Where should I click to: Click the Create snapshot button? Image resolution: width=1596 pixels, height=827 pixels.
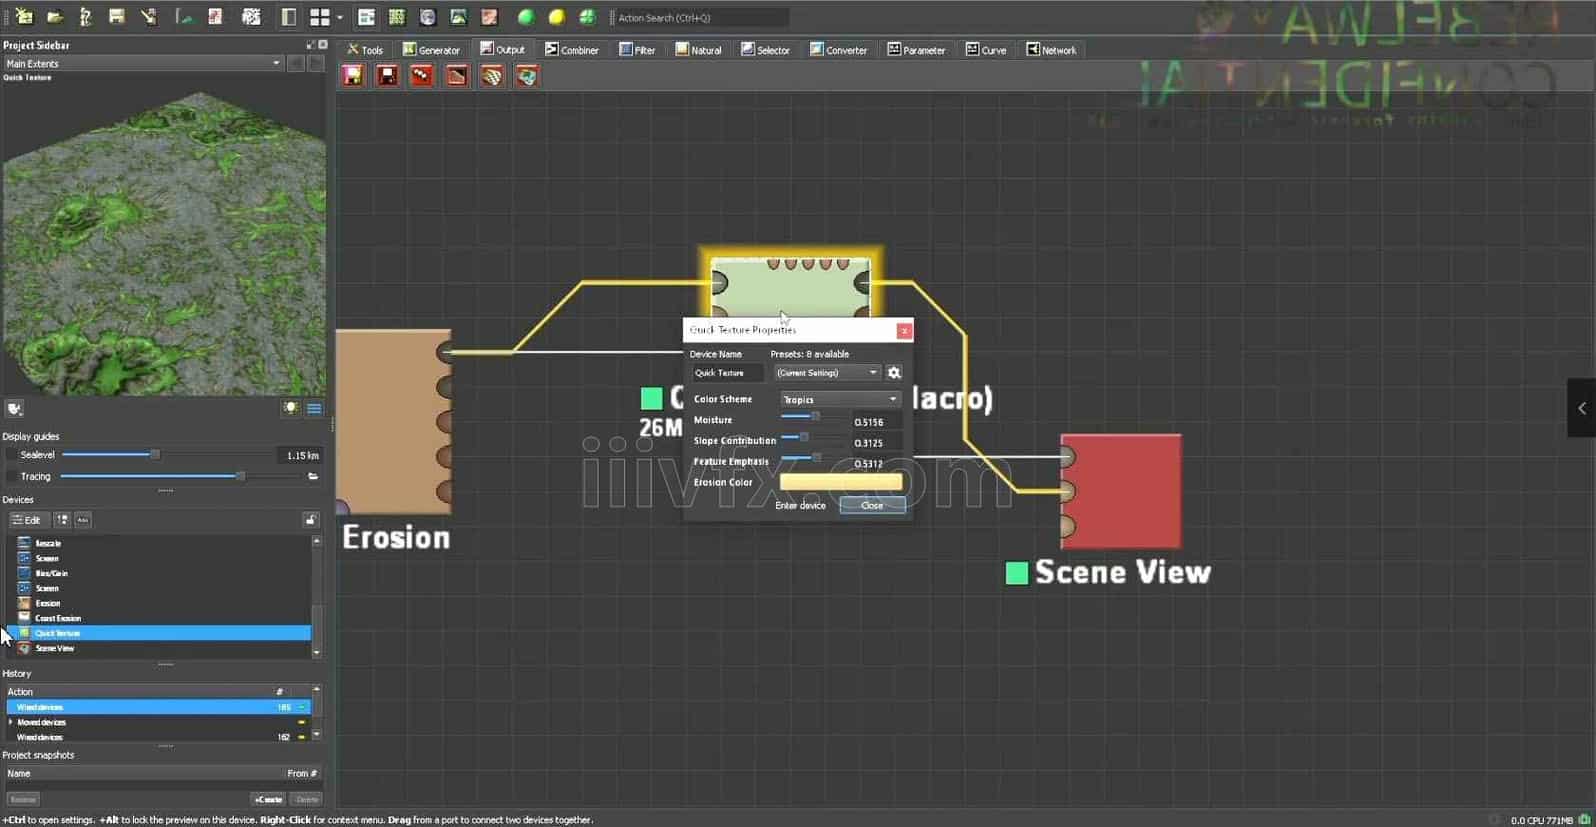[x=268, y=799]
